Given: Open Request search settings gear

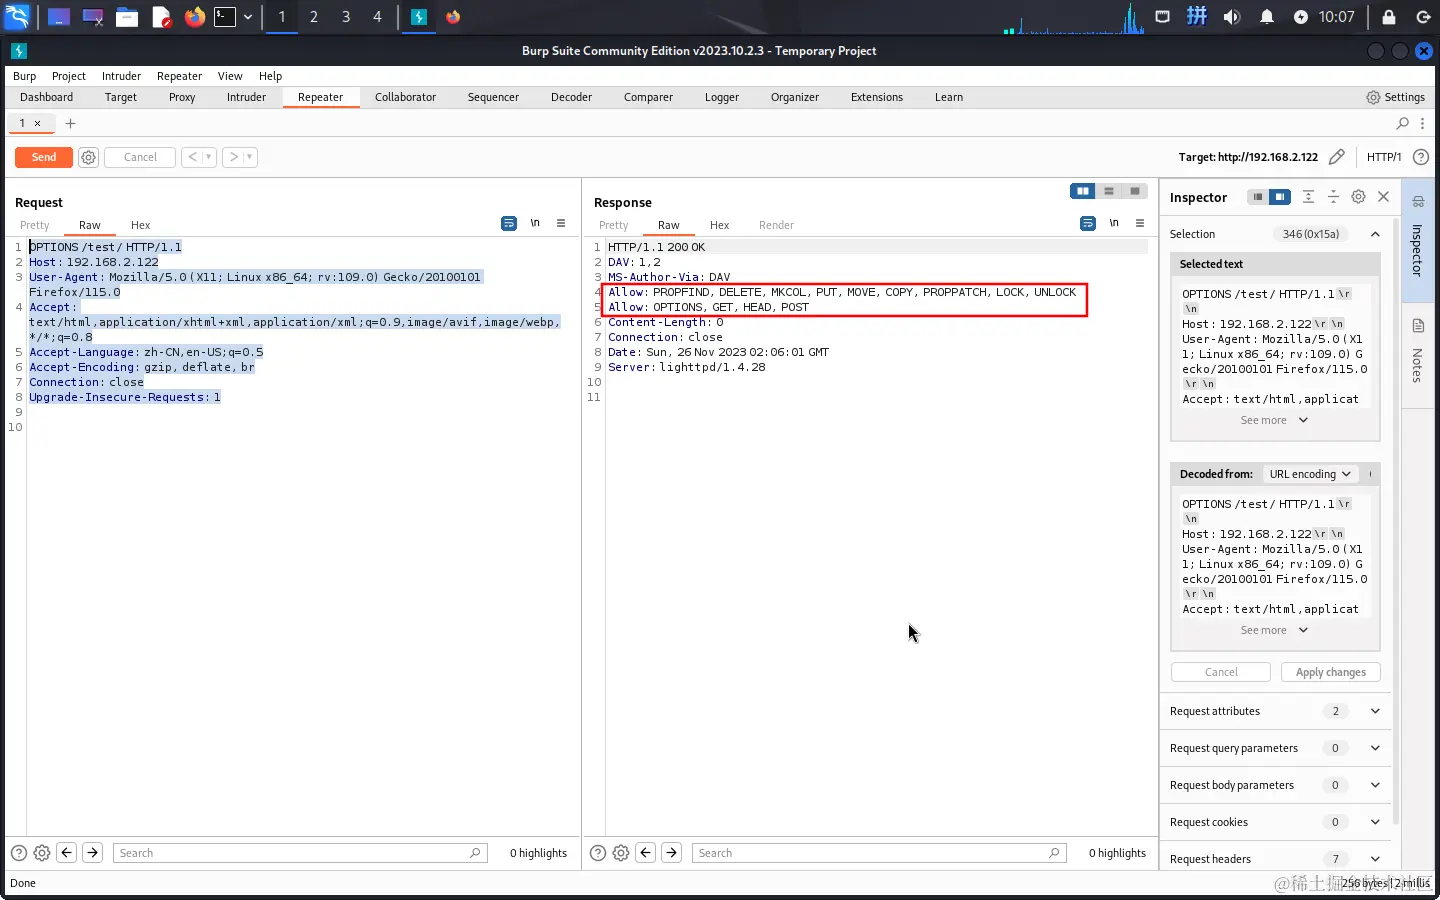Looking at the screenshot, I should click(x=42, y=853).
